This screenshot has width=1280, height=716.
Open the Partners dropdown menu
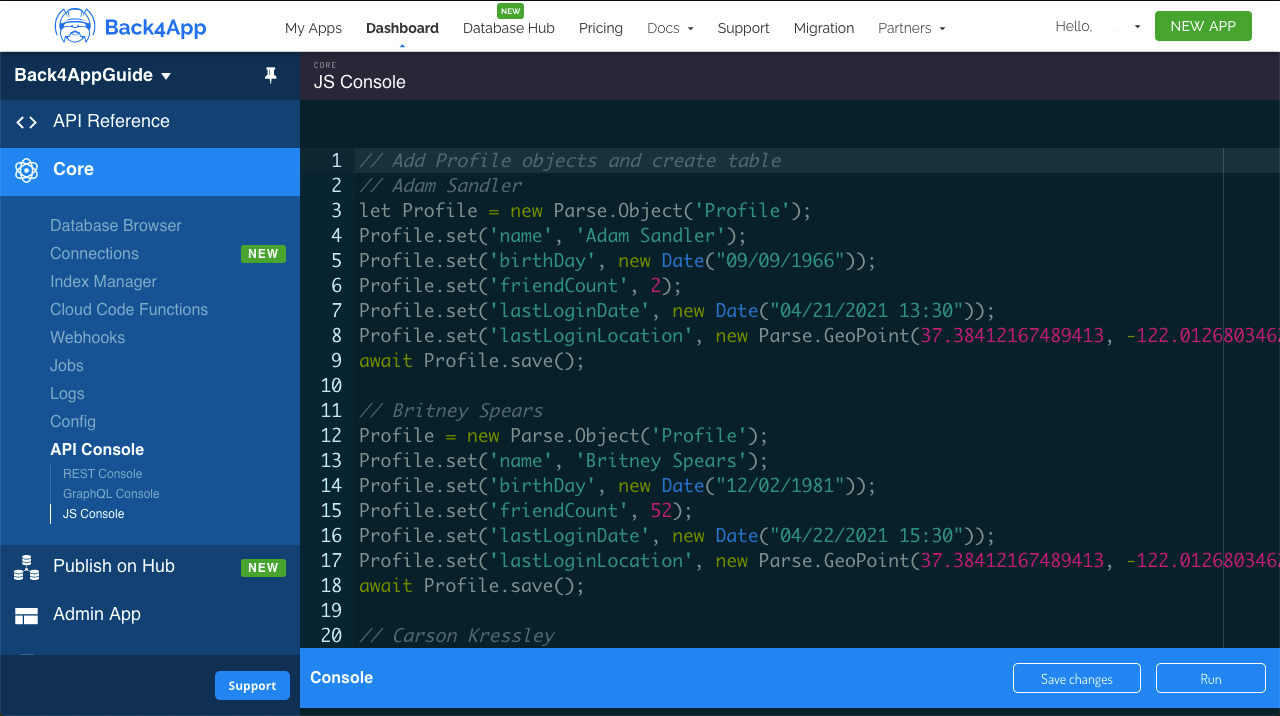point(911,28)
